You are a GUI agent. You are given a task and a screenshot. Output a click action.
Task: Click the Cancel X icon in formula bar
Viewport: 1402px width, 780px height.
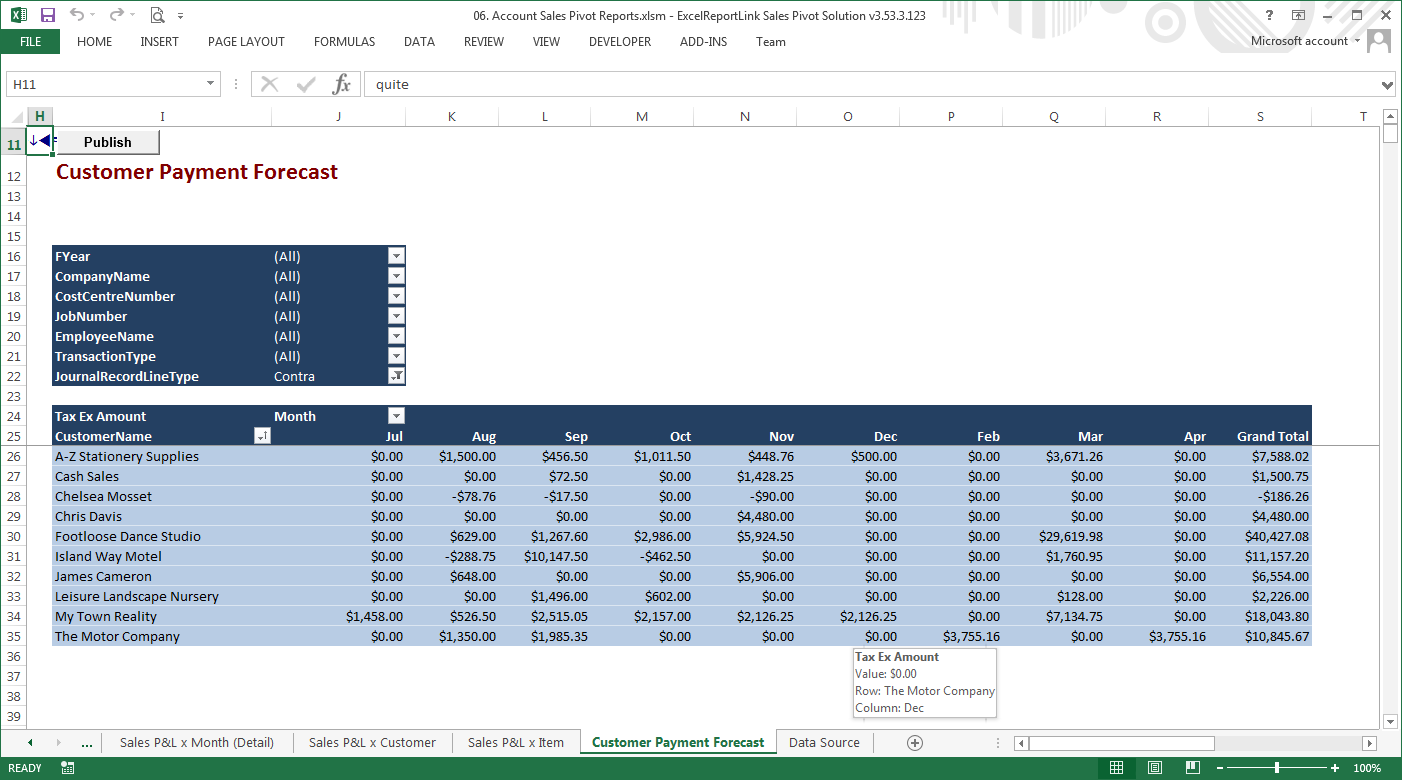pos(270,84)
